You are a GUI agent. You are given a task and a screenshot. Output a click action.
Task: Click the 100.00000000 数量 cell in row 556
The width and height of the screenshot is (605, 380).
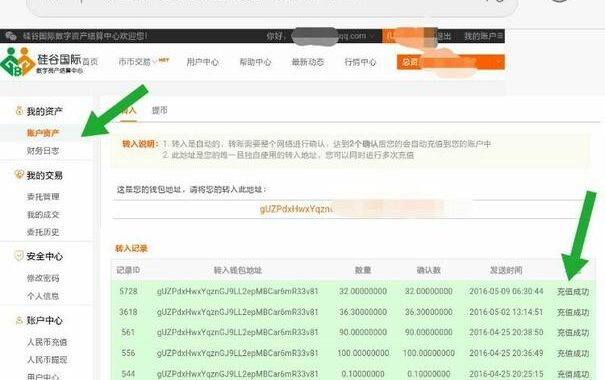tap(363, 353)
